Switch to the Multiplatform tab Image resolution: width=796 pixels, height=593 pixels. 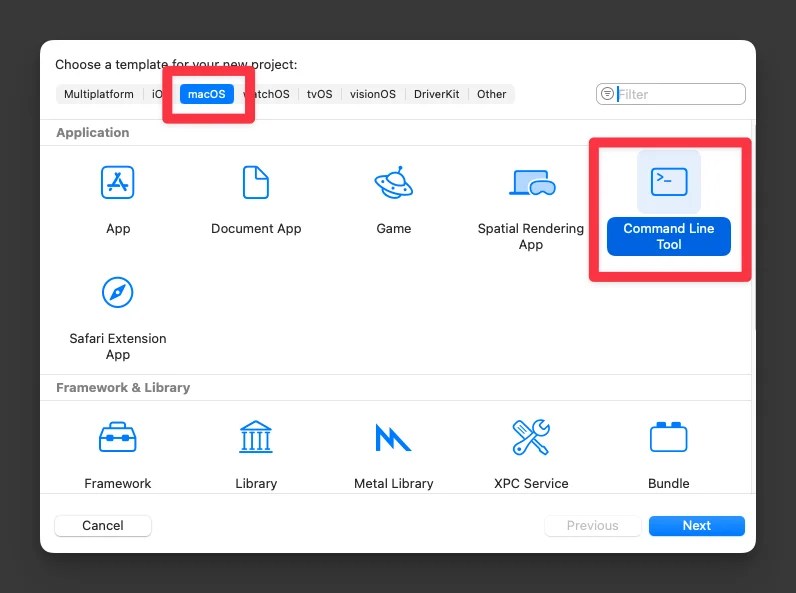tap(99, 94)
